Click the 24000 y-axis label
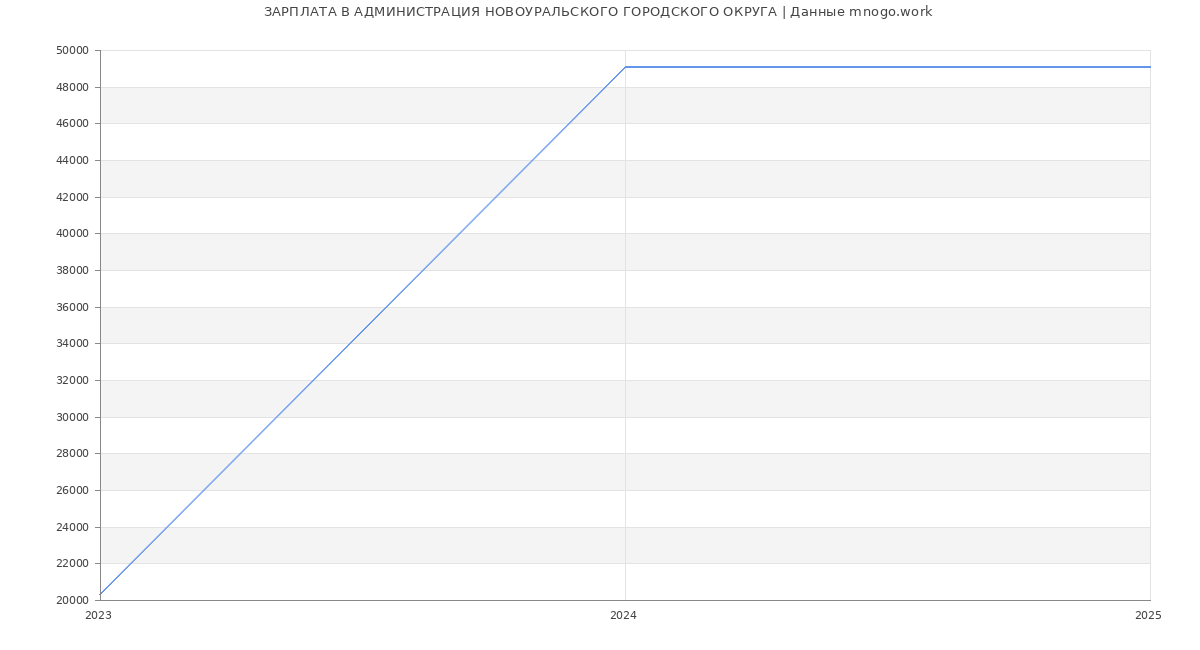Screen dimensions: 1200x650 (x=72, y=527)
